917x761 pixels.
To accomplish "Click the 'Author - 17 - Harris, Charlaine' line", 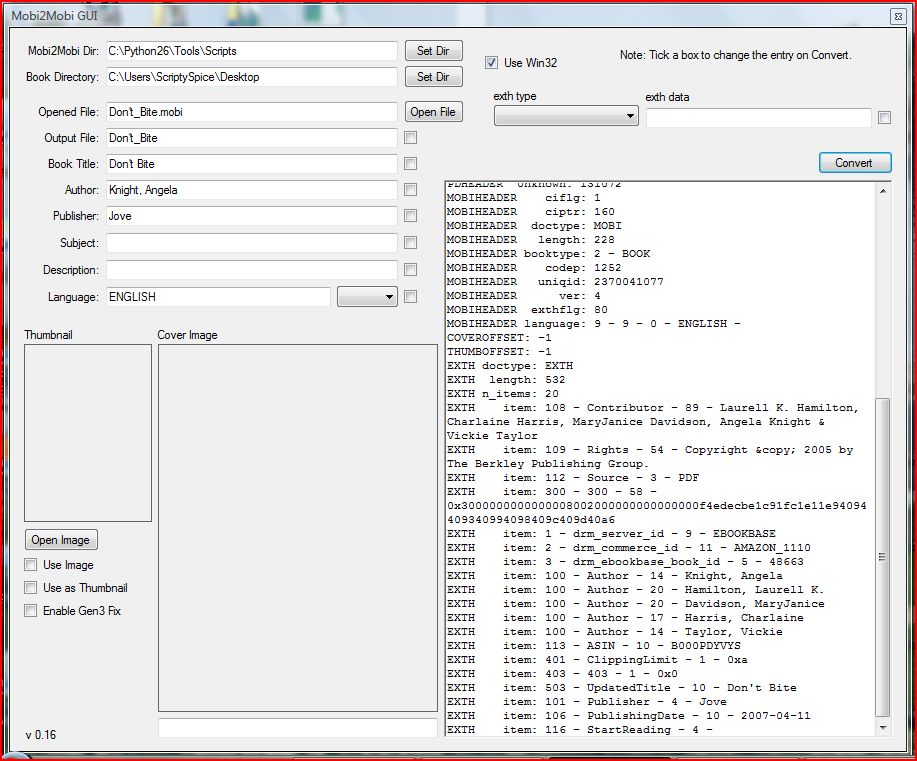I will click(625, 618).
